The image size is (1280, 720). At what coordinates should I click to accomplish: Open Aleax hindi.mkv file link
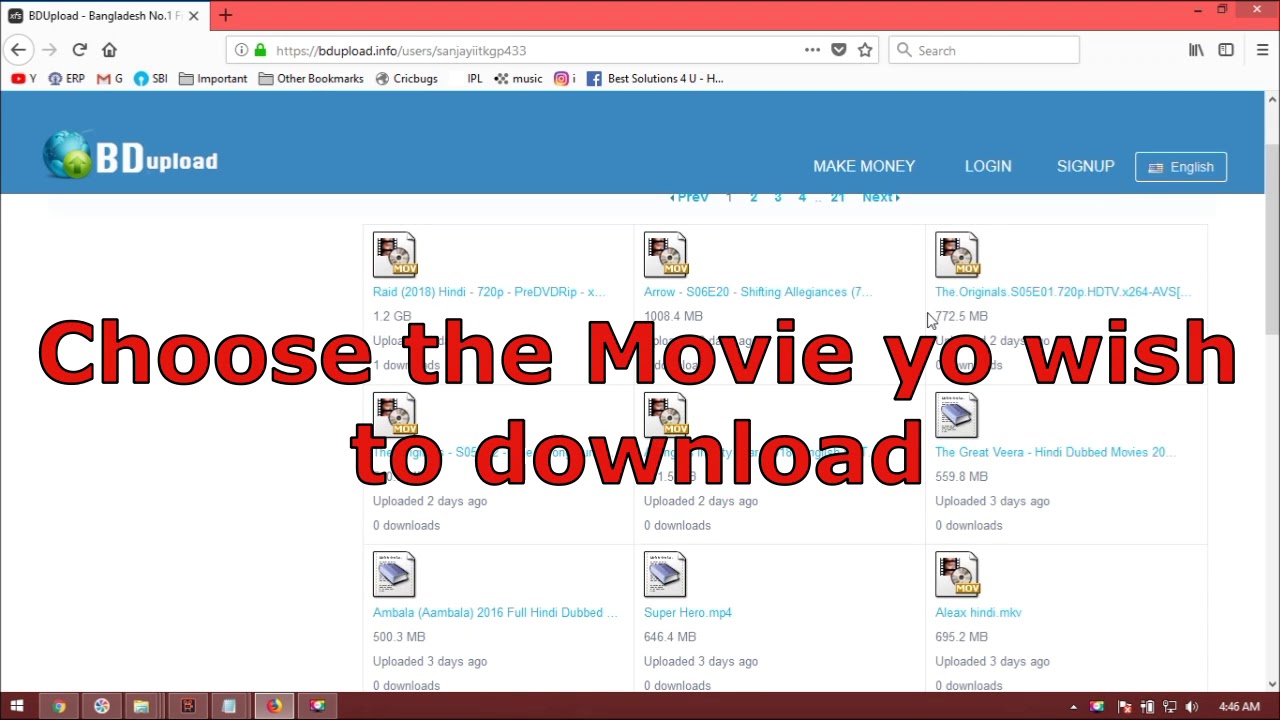coord(978,612)
